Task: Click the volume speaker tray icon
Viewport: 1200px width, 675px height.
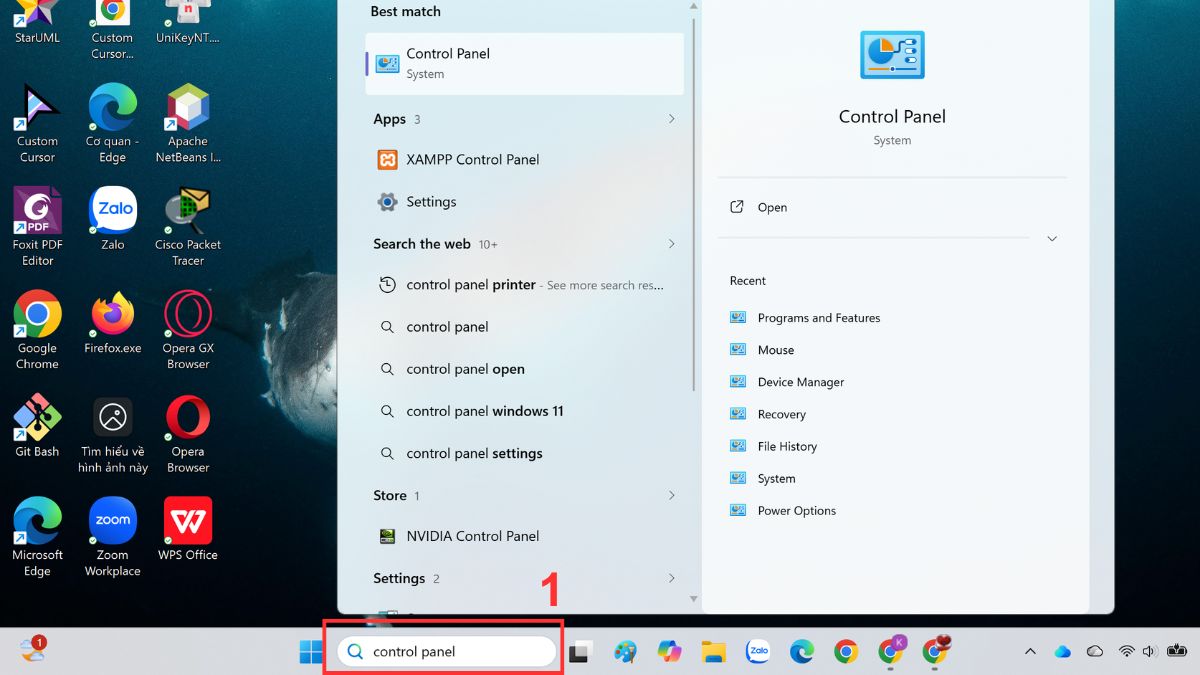Action: [x=1150, y=651]
